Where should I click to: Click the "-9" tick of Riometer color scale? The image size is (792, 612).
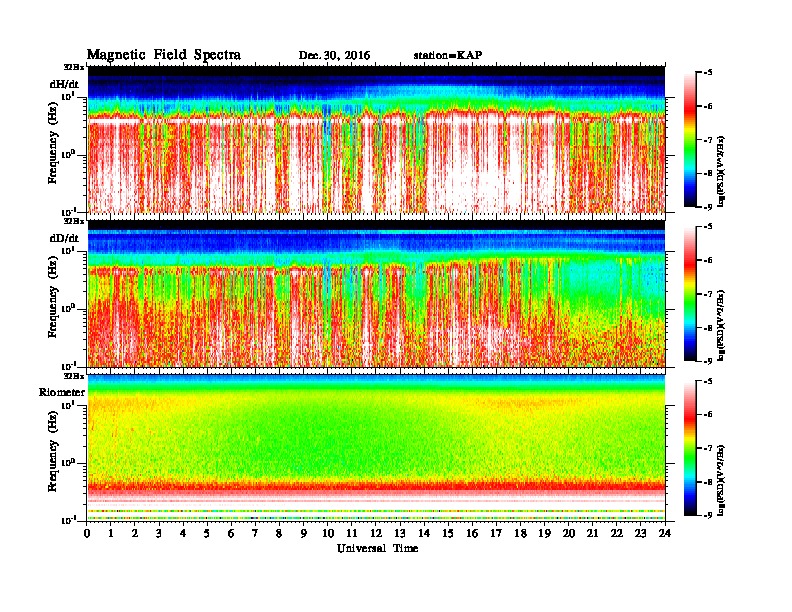708,515
